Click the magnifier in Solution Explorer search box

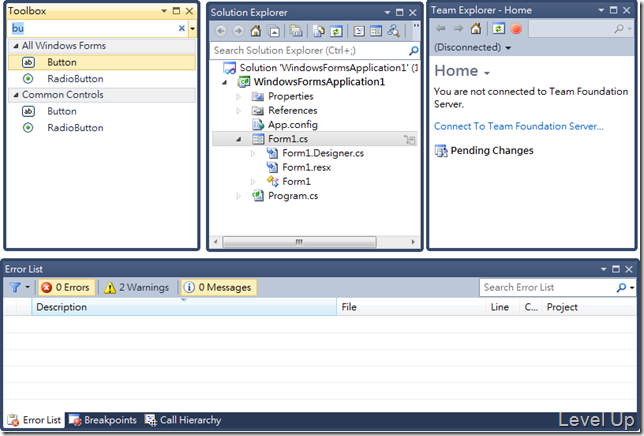pyautogui.click(x=414, y=50)
